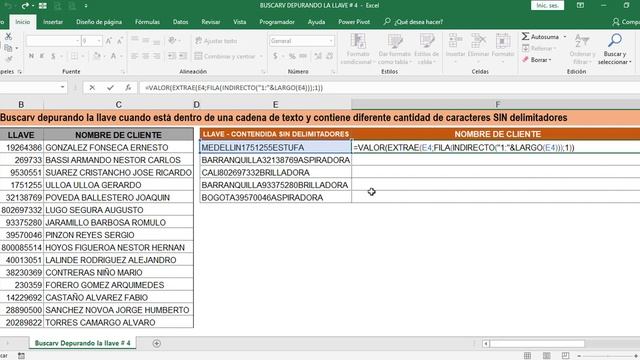The height and width of the screenshot is (360, 640).
Task: Click the accounting number format $ icon
Action: point(275,56)
